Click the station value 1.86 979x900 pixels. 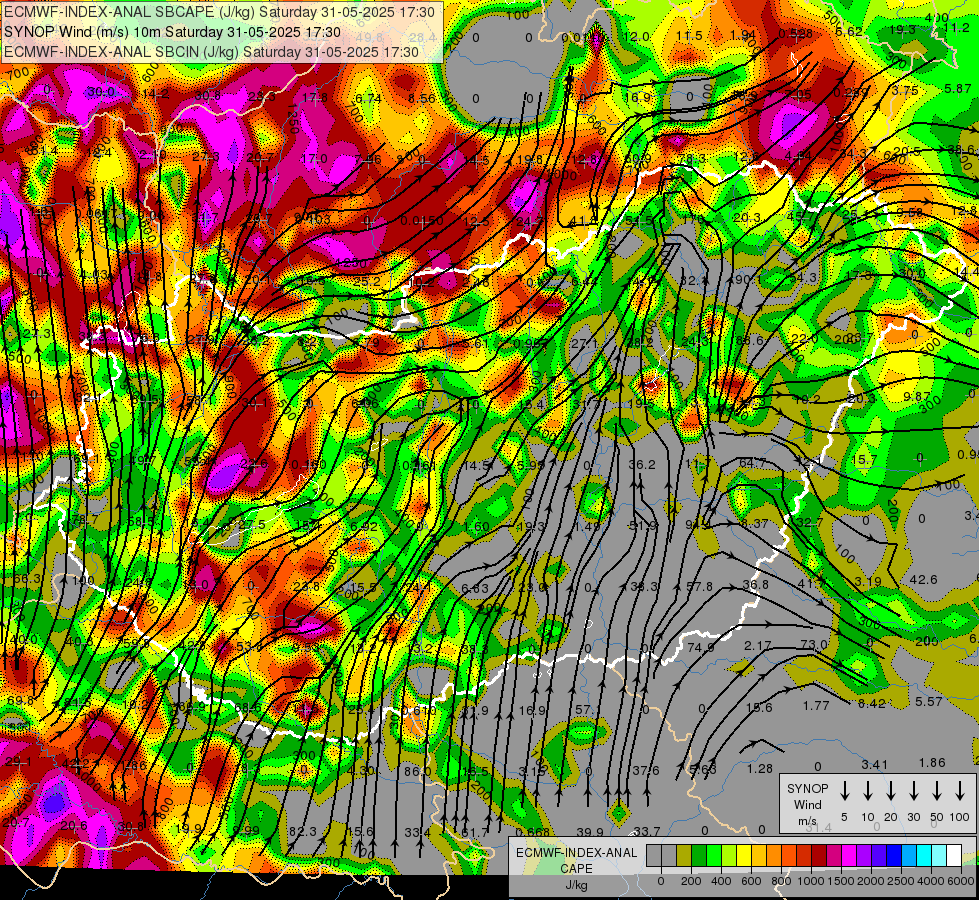932,763
